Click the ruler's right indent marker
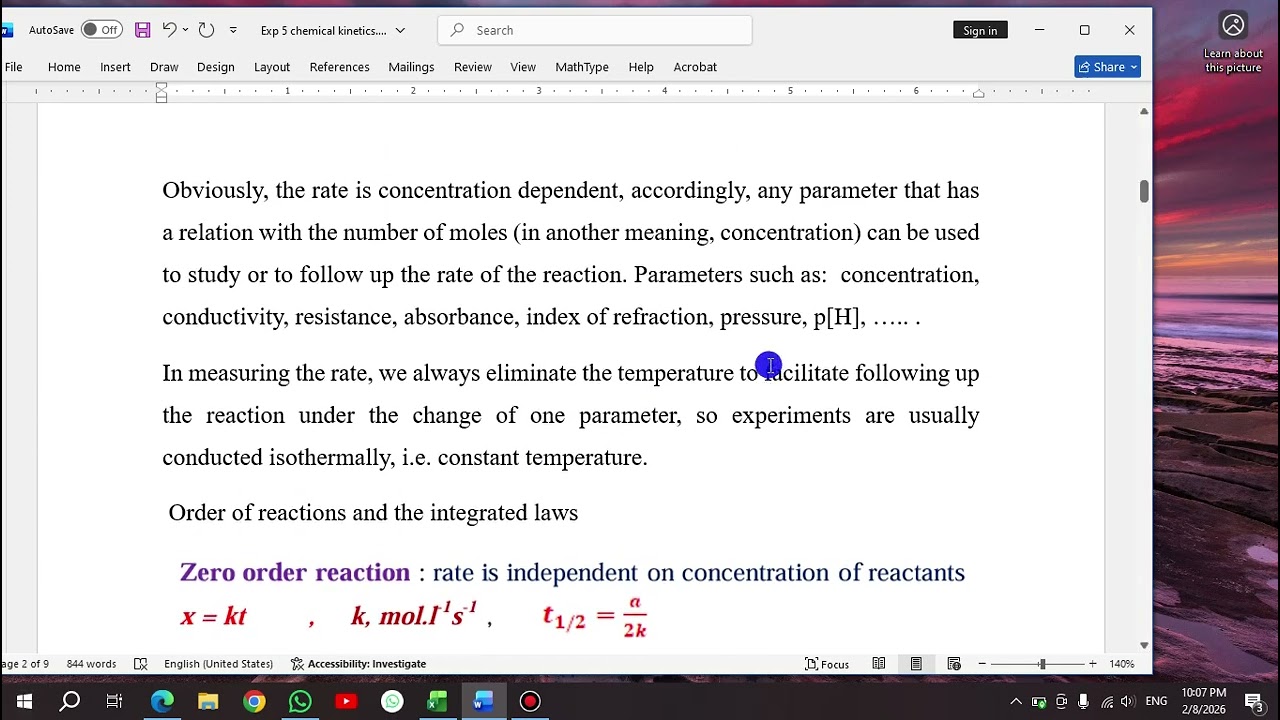1280x720 pixels. click(979, 94)
